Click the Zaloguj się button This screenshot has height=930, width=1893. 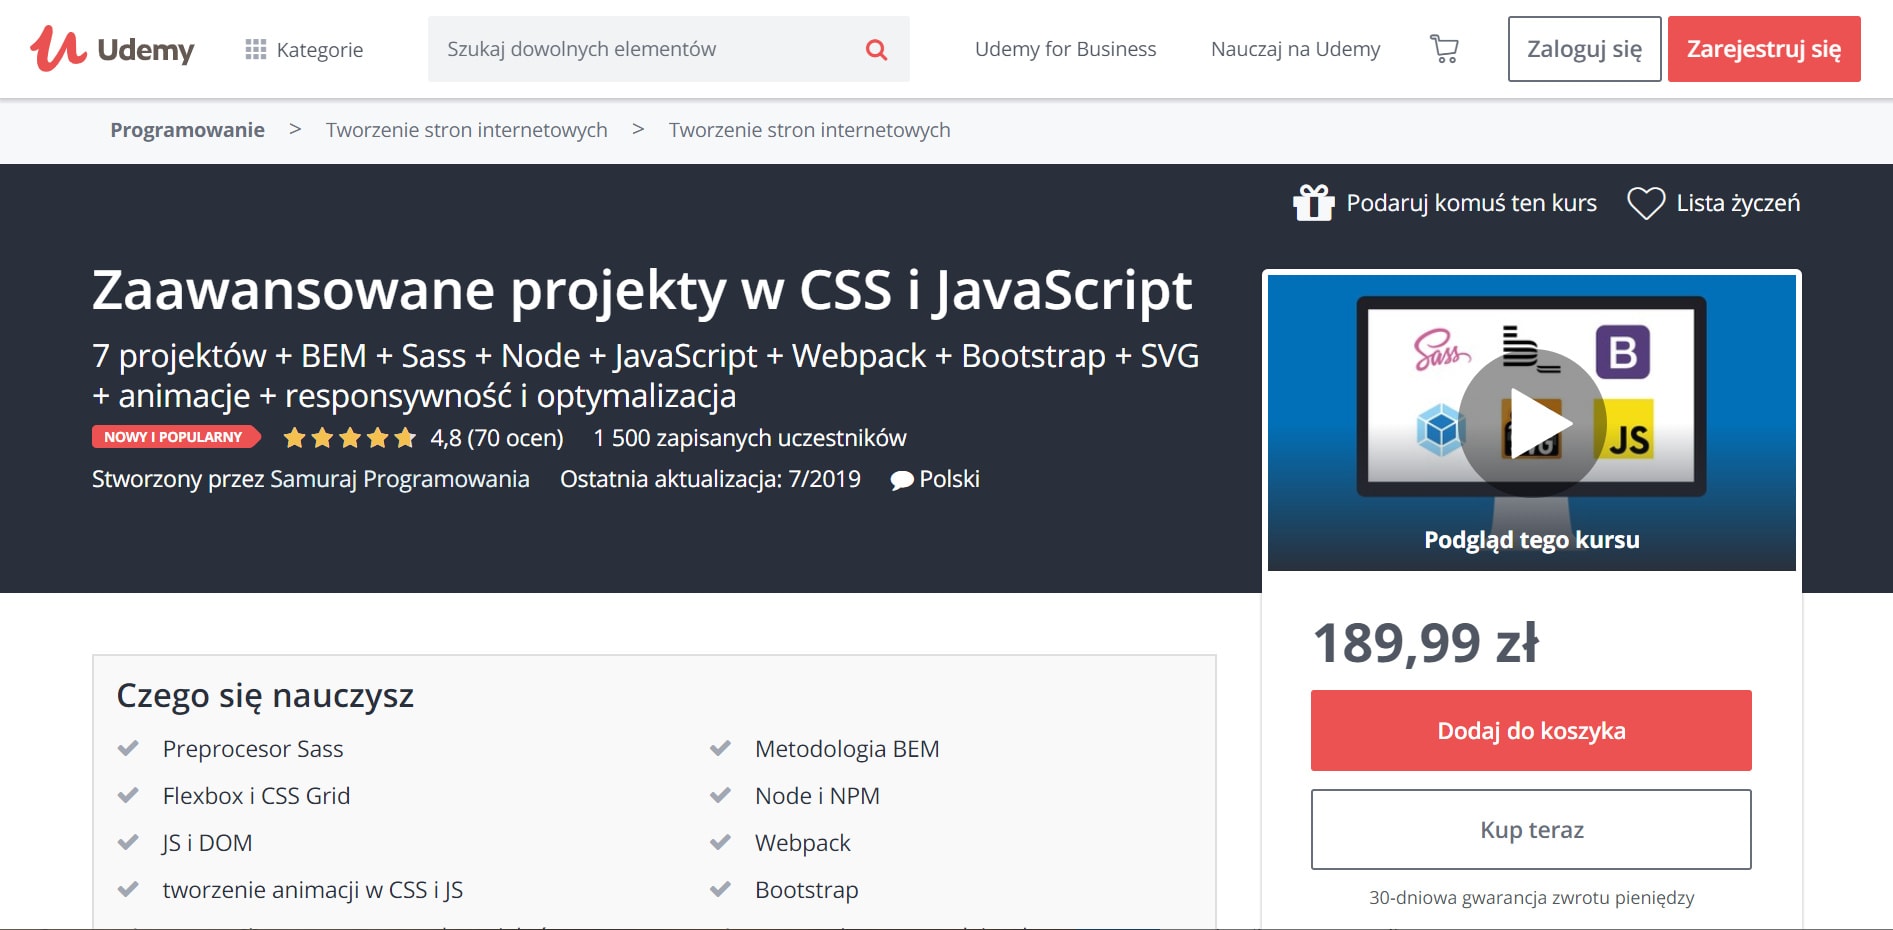point(1584,49)
